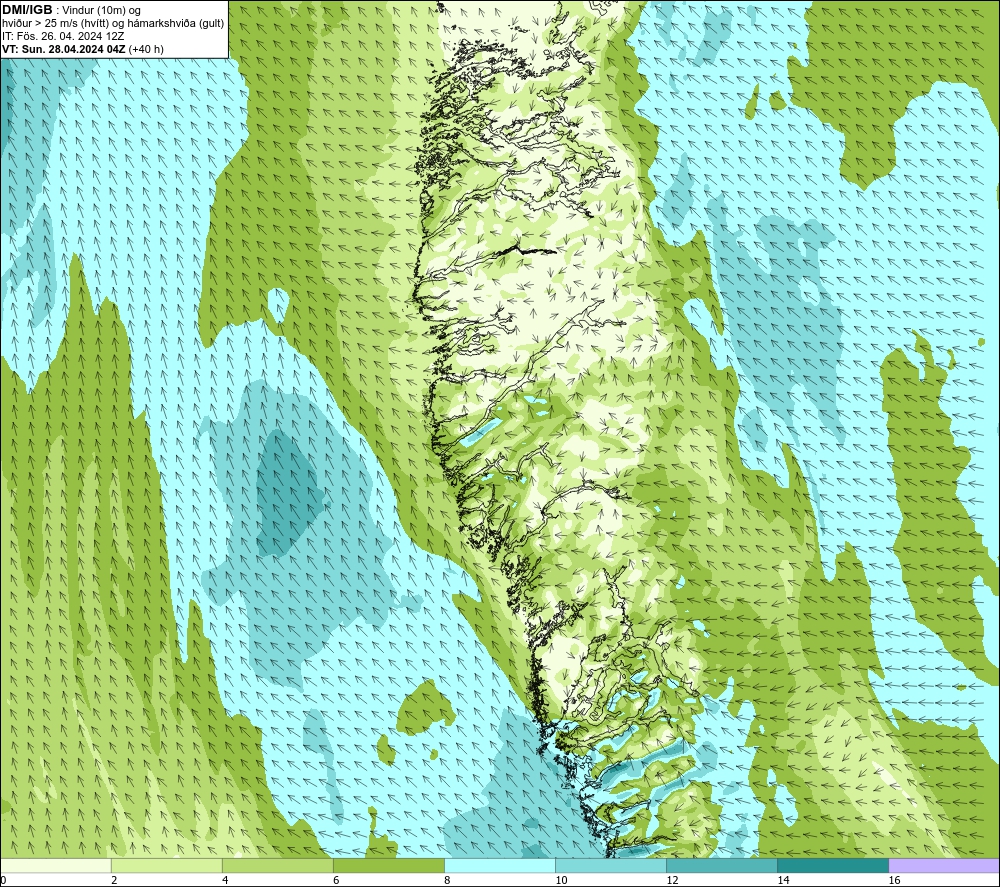Click the turquoise 10–12 m/s legend swatch
Viewport: 1000px width, 887px height.
[x=610, y=865]
